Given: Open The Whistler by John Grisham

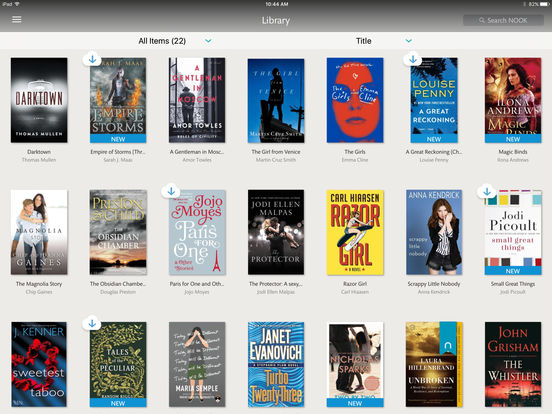Looking at the screenshot, I should (513, 364).
